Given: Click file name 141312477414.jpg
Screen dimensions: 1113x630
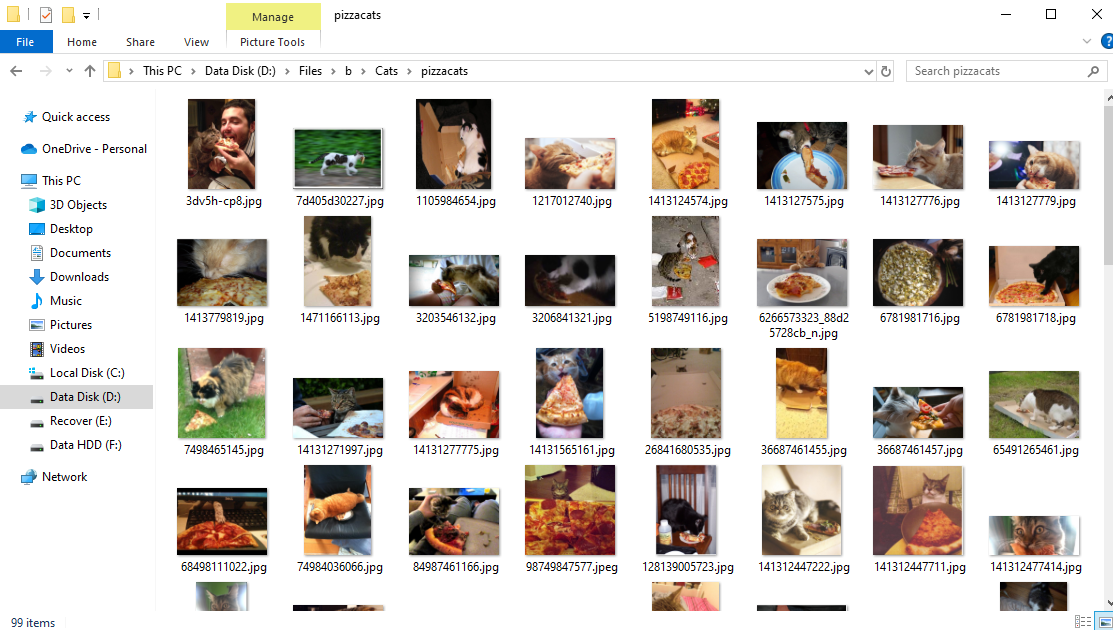Looking at the screenshot, I should click(x=1036, y=568).
